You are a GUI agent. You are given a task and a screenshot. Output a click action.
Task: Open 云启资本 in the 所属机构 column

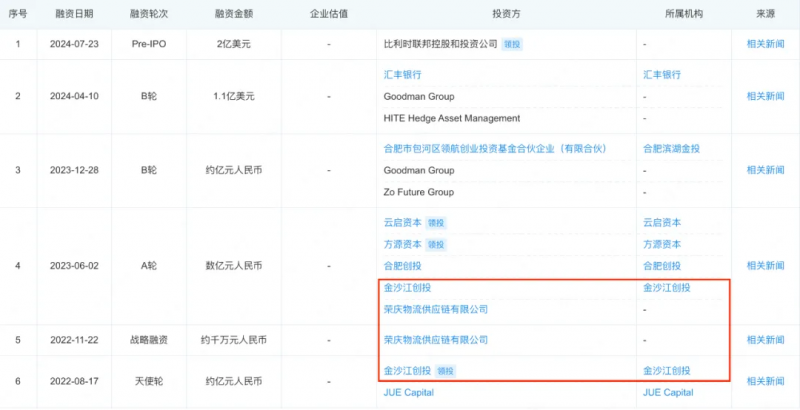[x=662, y=222]
